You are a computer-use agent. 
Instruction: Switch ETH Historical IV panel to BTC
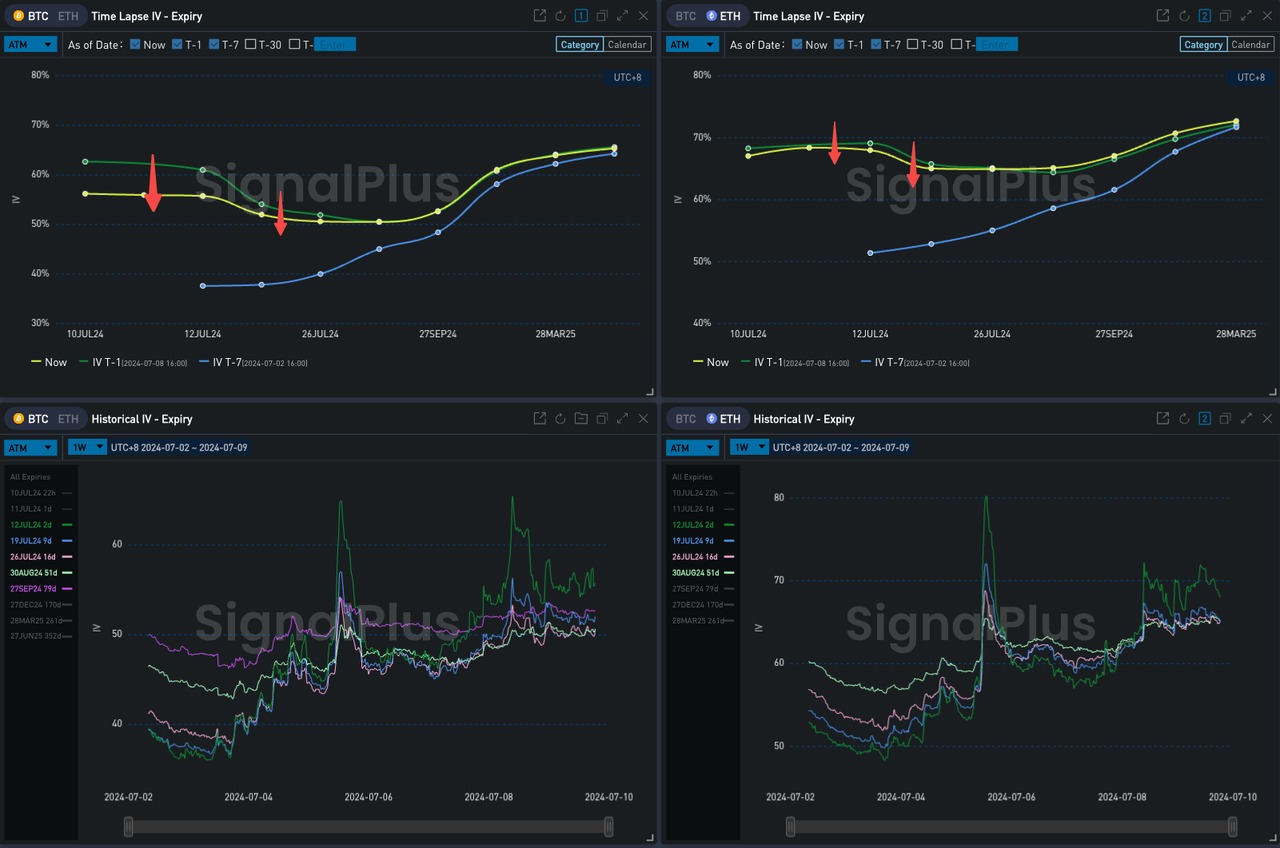(686, 419)
